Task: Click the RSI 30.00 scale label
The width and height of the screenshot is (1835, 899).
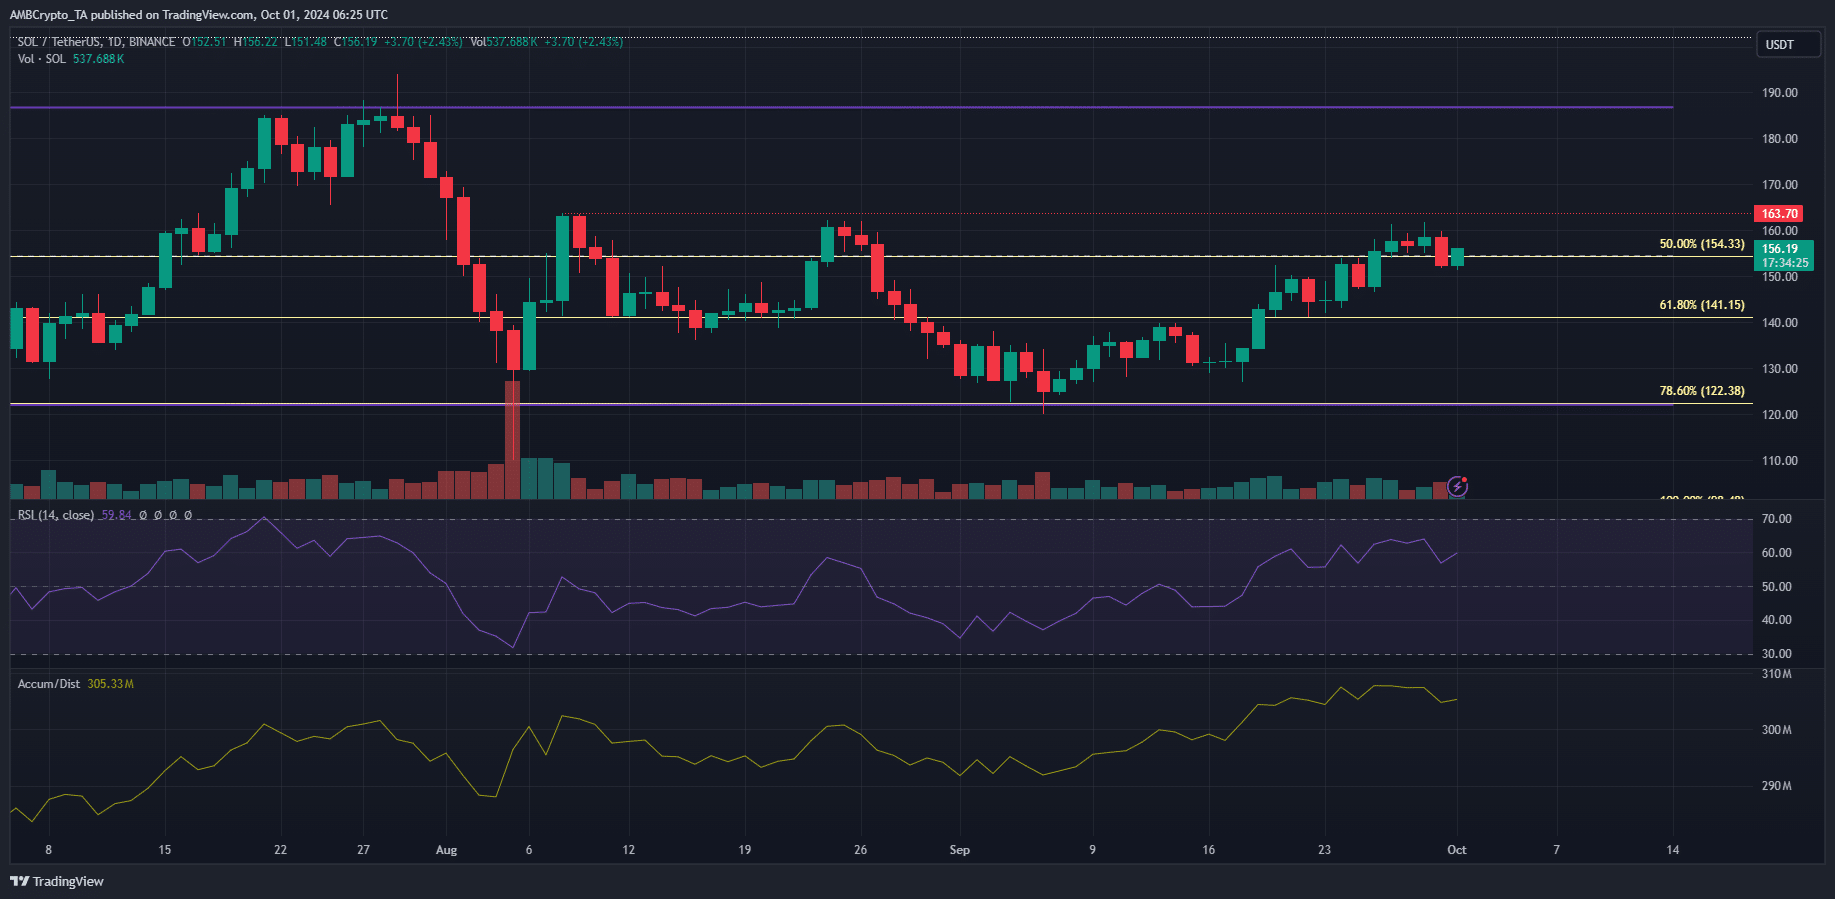Action: 1776,654
